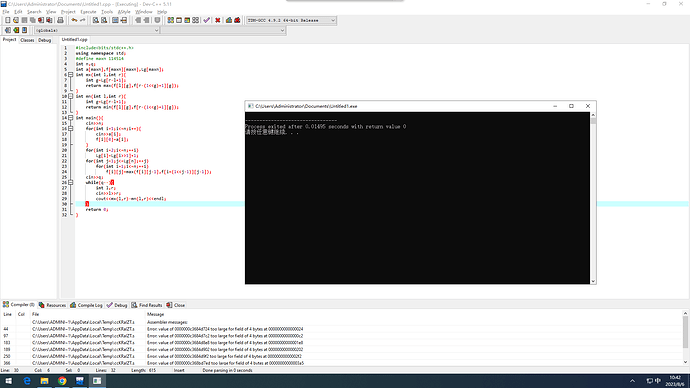
Task: Collapse the fold marker at line 6
Action: [x=70, y=75]
